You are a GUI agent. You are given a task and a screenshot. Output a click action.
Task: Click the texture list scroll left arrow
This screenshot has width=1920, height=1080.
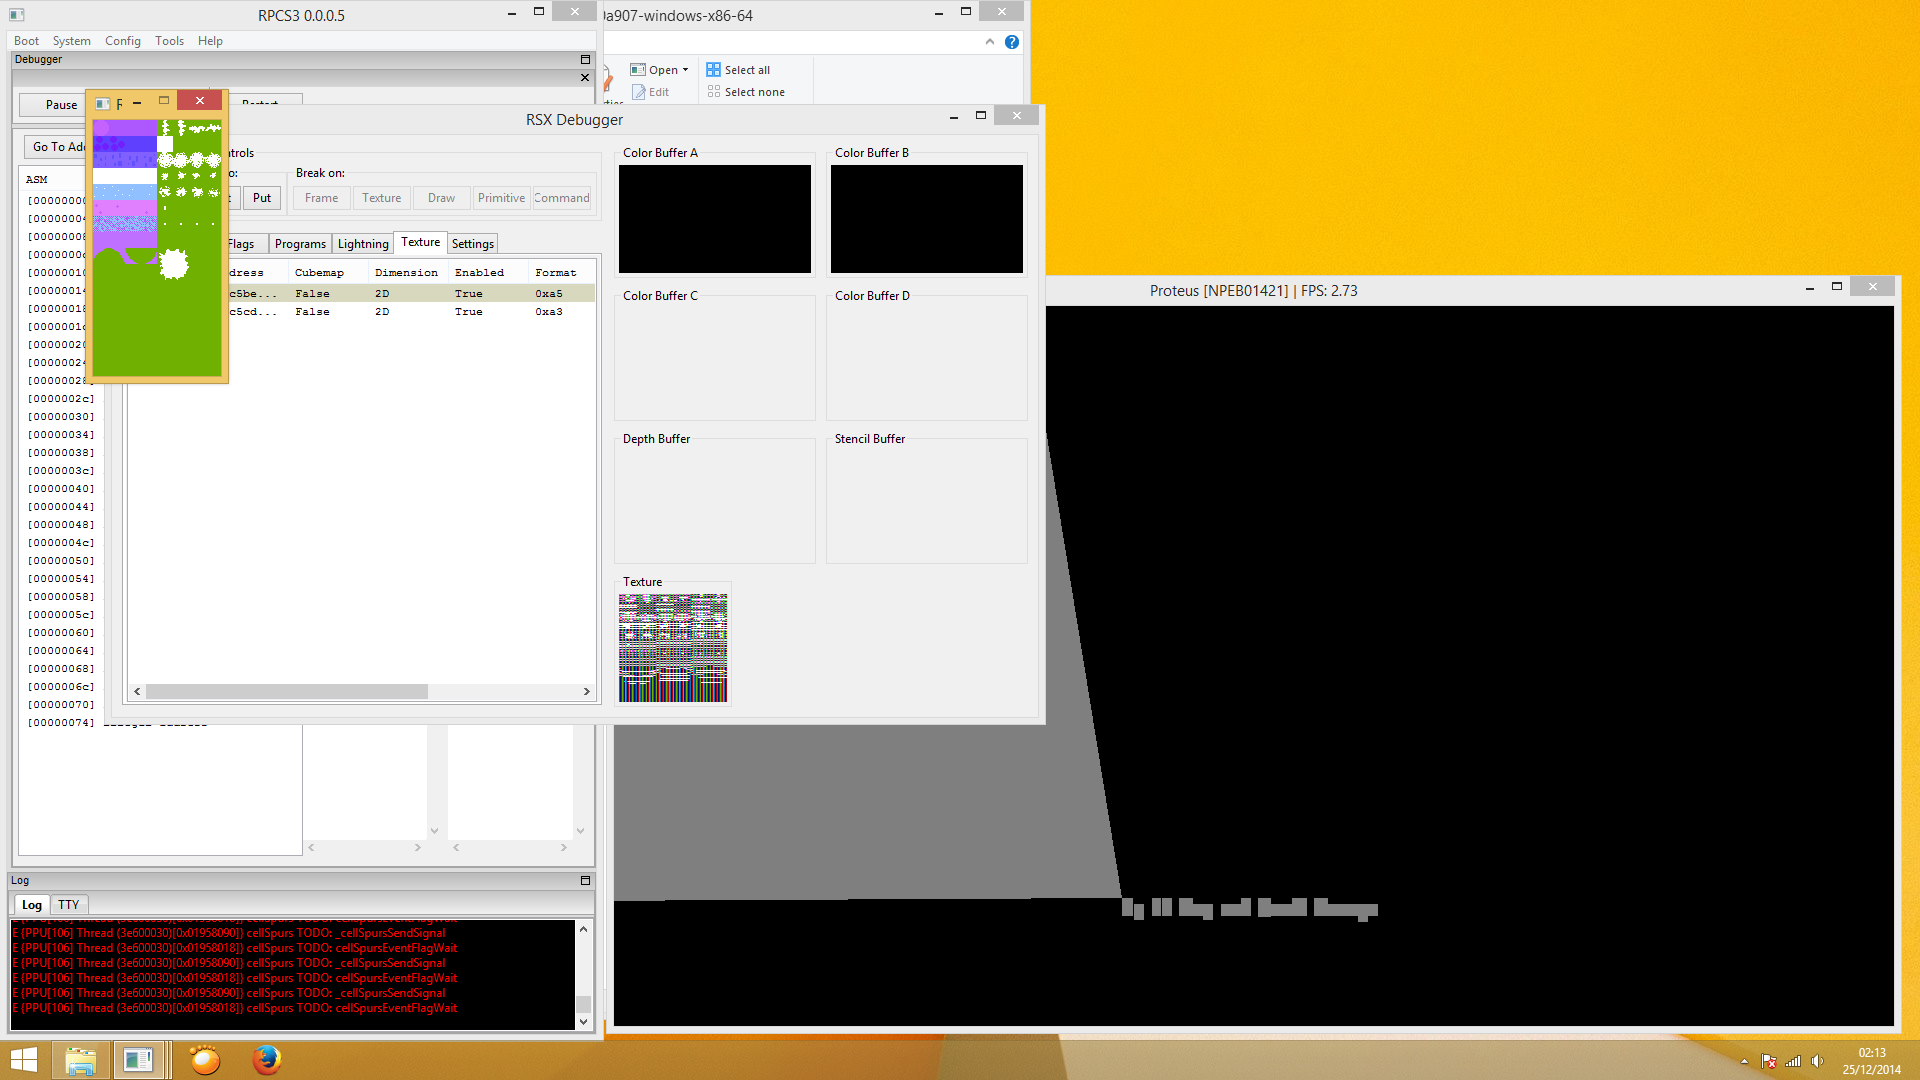137,692
